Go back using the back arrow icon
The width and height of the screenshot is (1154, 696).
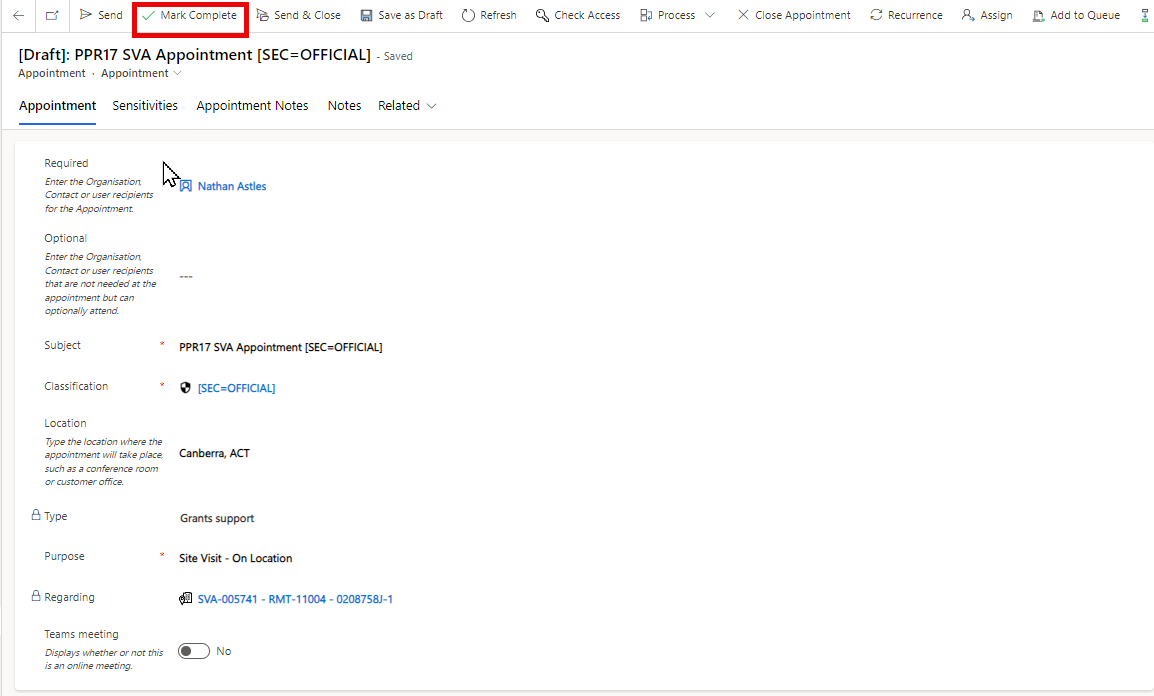pyautogui.click(x=18, y=15)
